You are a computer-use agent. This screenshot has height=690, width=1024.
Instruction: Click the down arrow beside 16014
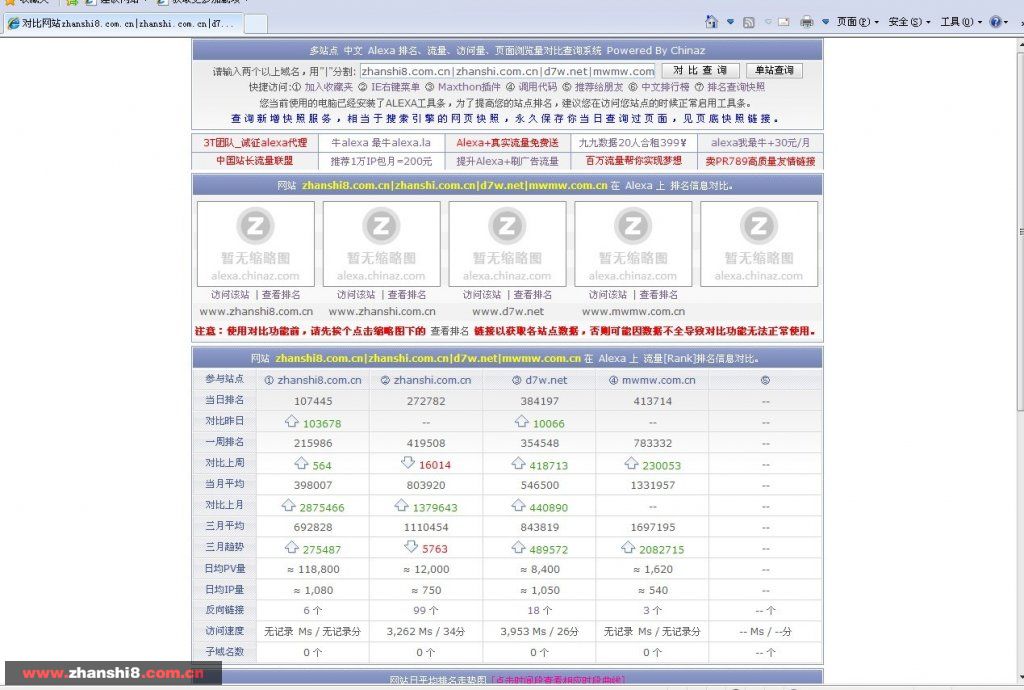click(408, 463)
